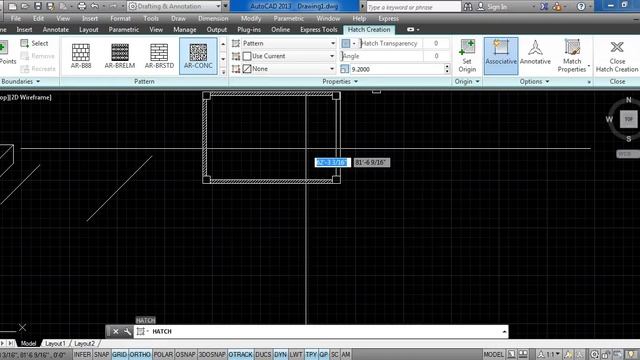Image resolution: width=640 pixels, height=360 pixels.
Task: Click the Stay Connected icon in title bar
Action: pyautogui.click(x=557, y=7)
